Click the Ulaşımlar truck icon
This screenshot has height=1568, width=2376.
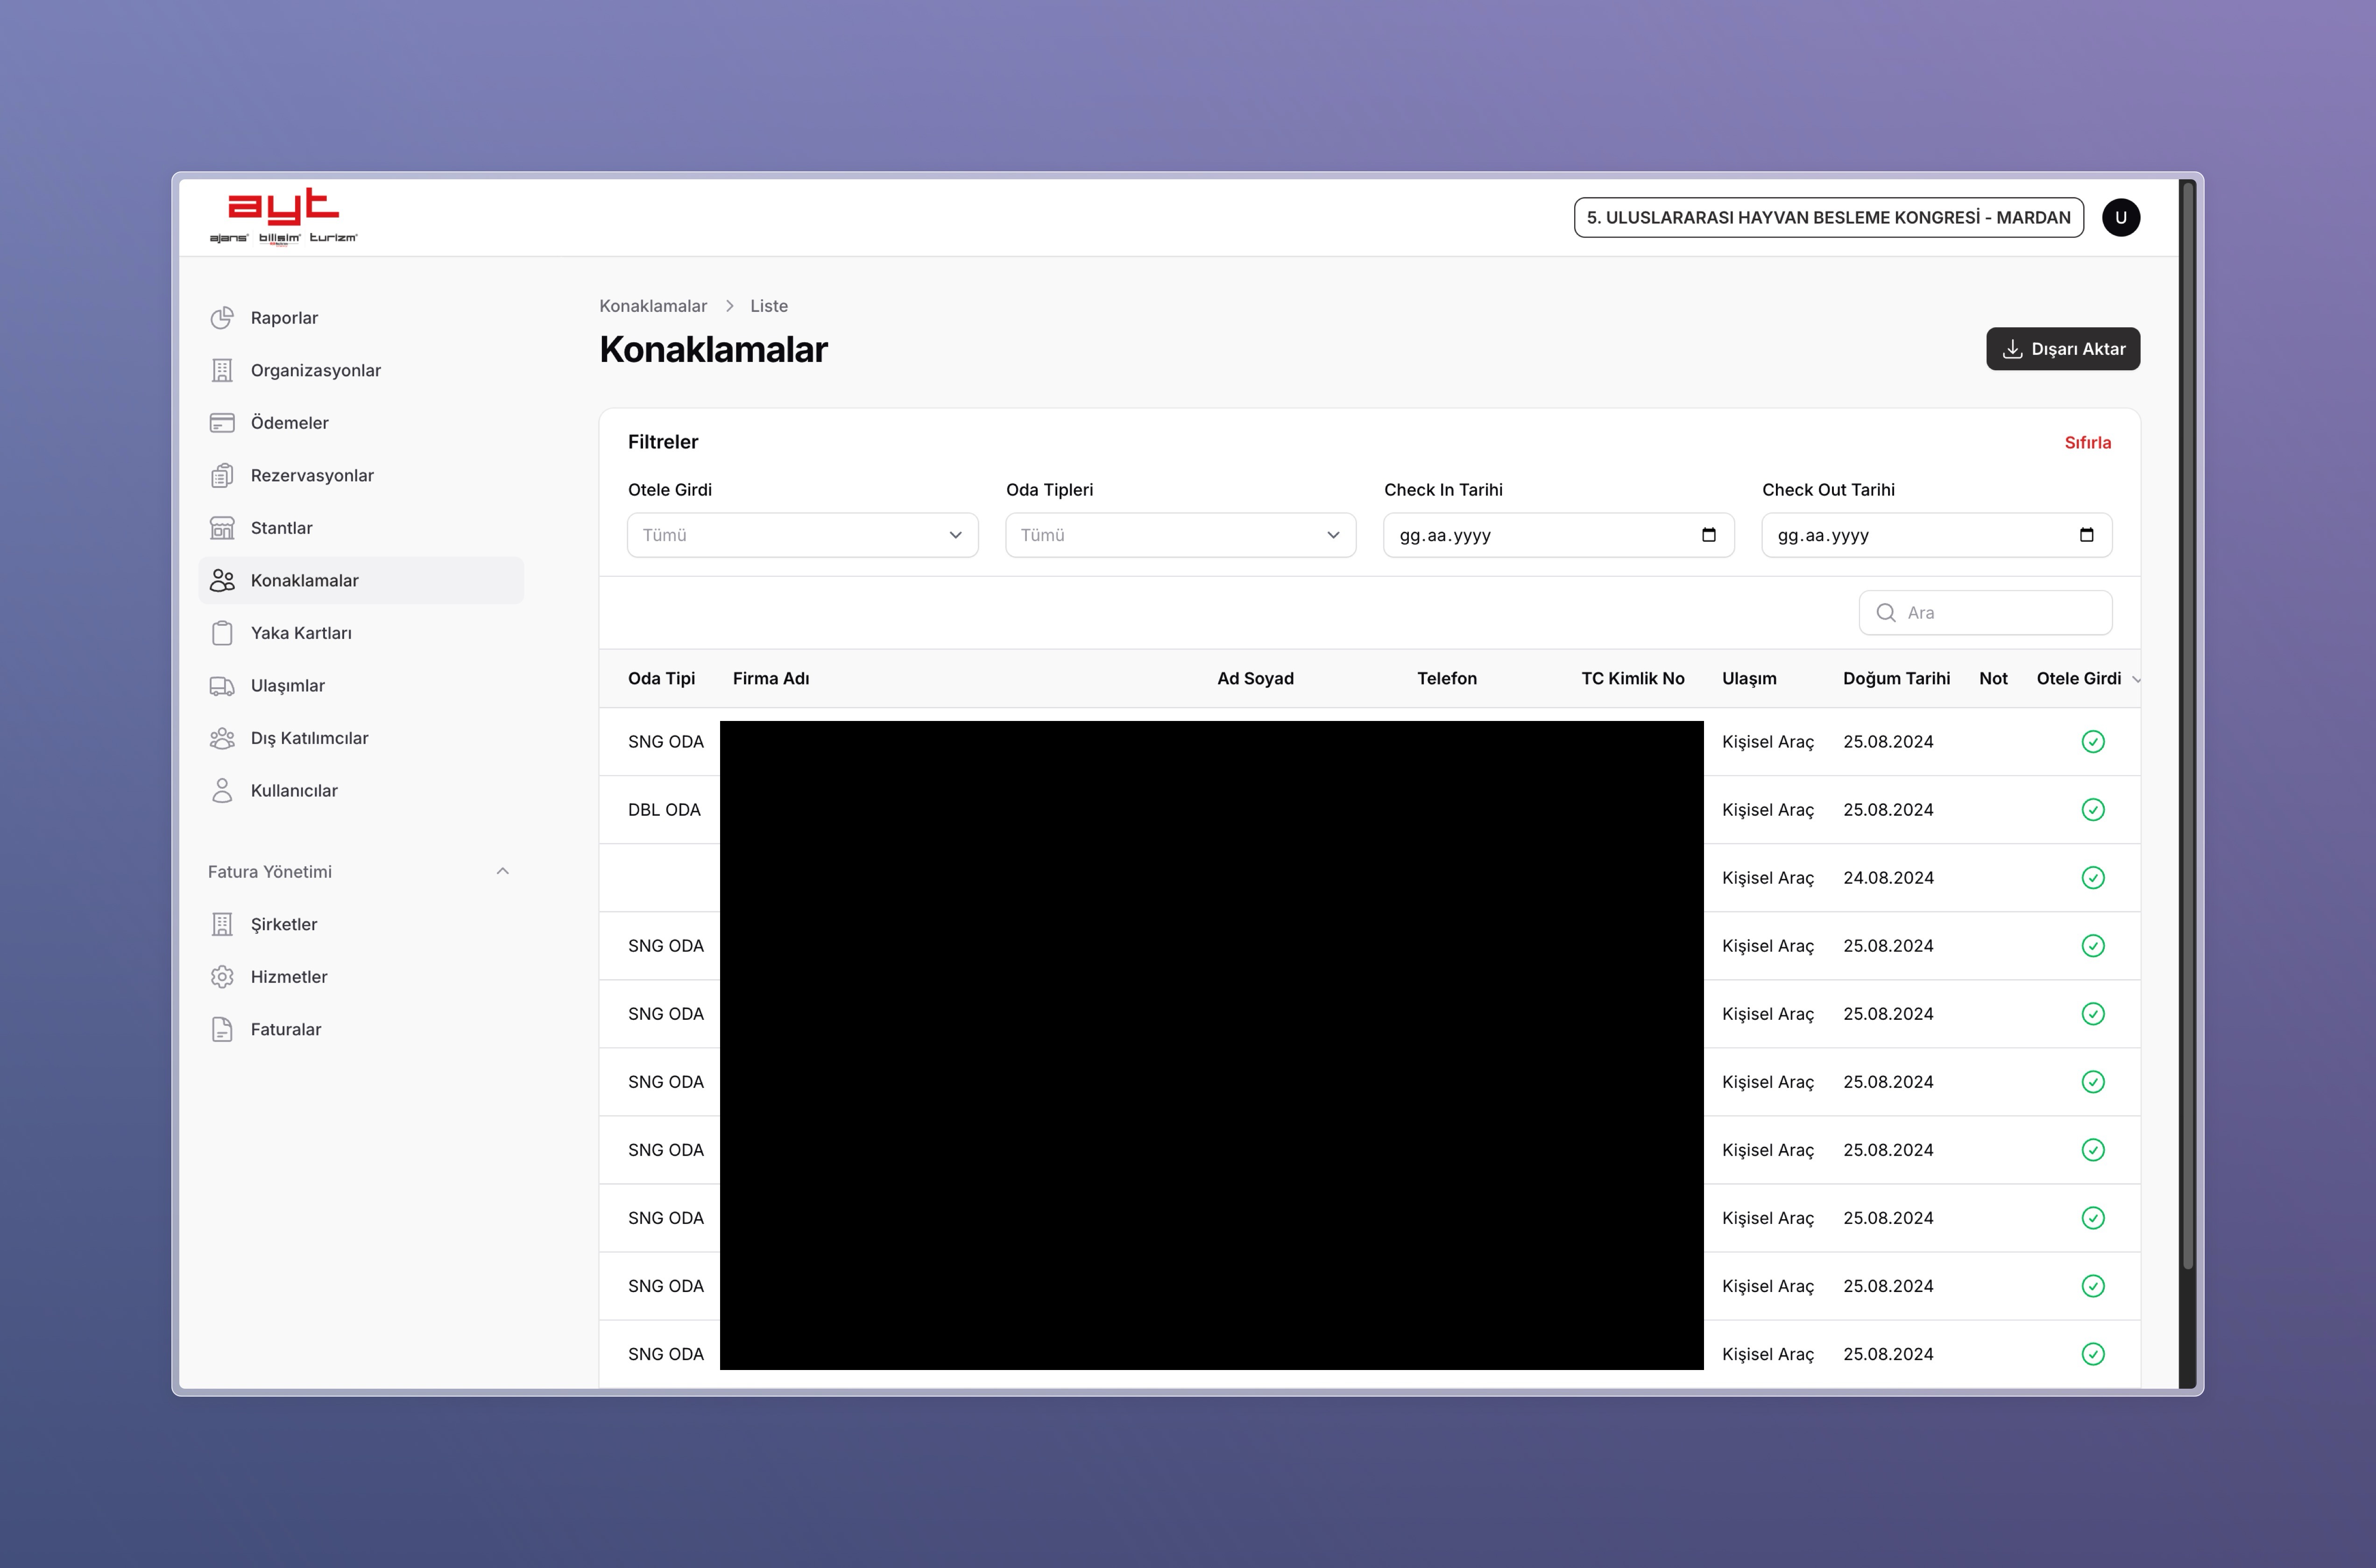click(222, 686)
